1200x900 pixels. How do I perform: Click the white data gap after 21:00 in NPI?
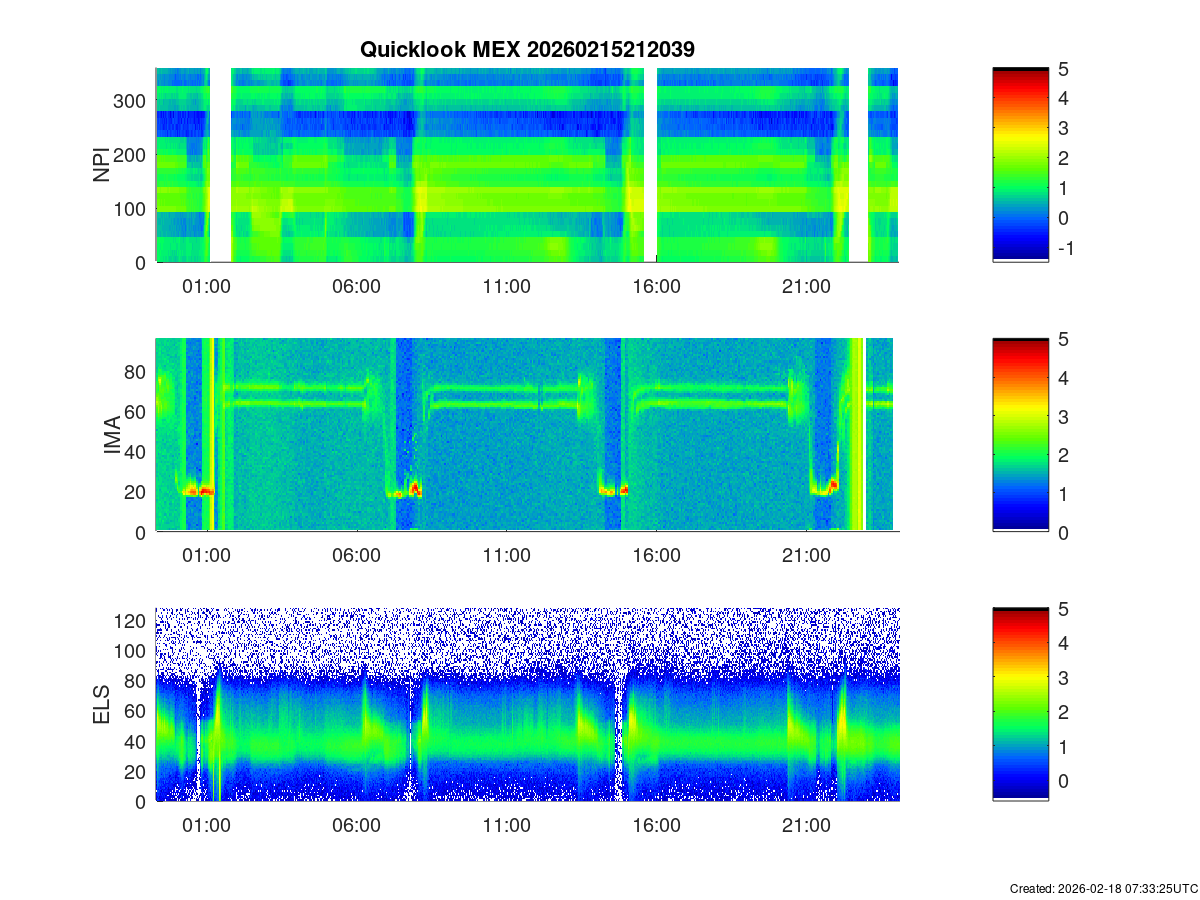(857, 165)
